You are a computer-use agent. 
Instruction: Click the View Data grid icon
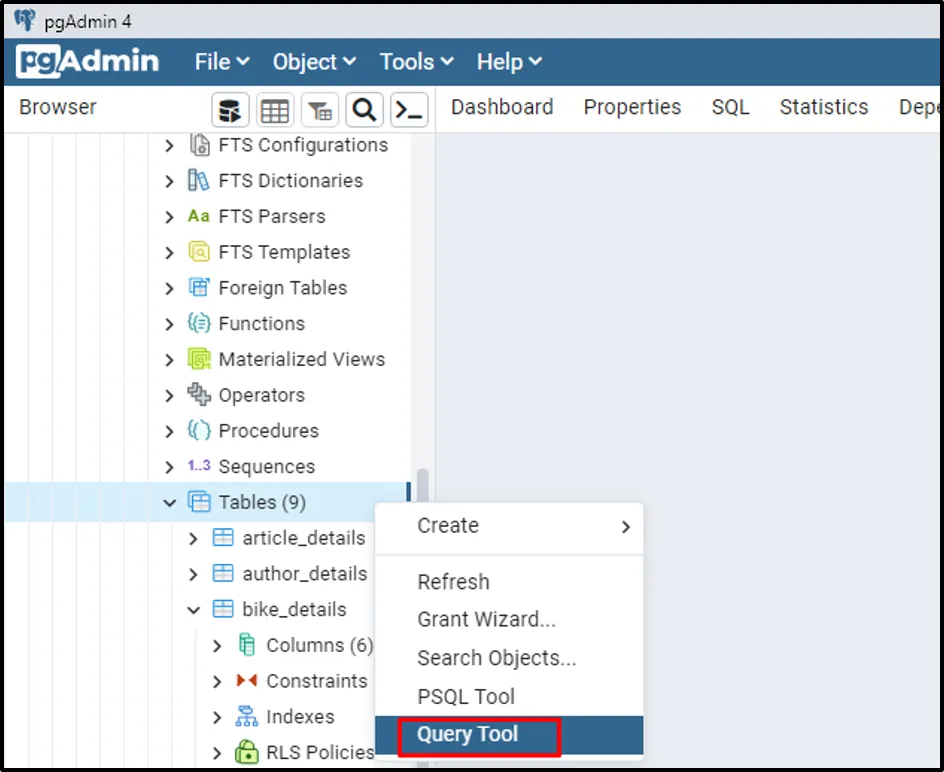click(x=275, y=110)
